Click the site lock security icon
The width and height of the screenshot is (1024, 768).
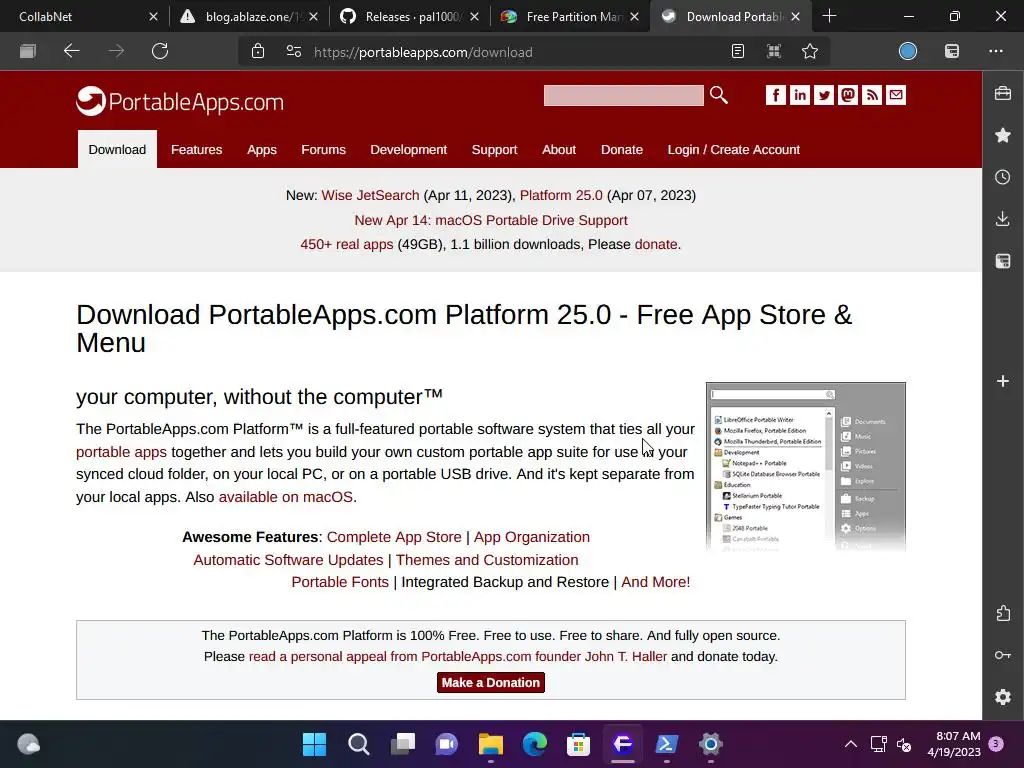[258, 52]
